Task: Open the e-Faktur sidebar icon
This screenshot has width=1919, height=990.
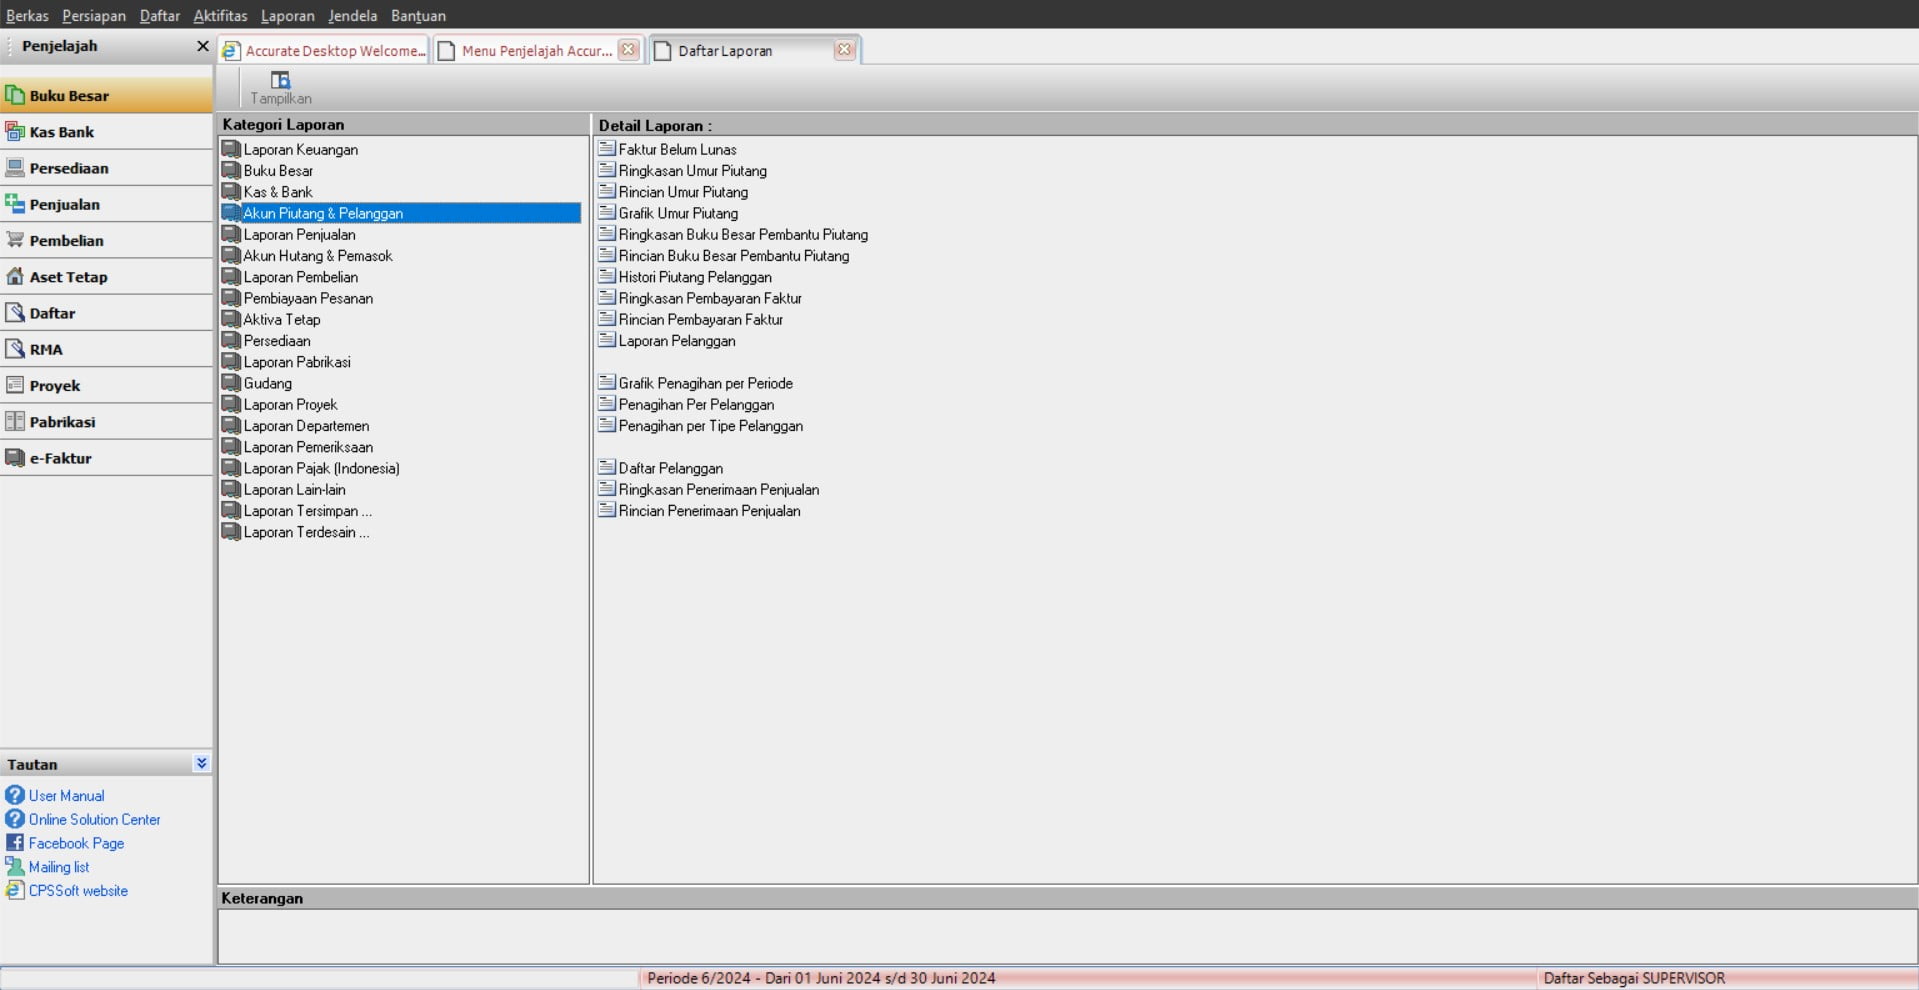Action: [x=15, y=458]
